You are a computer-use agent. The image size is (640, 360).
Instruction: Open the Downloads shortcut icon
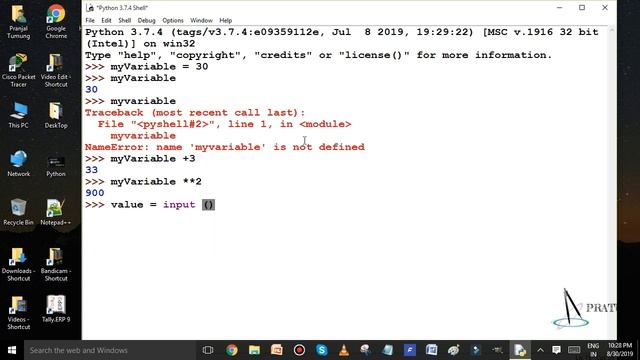pyautogui.click(x=18, y=264)
